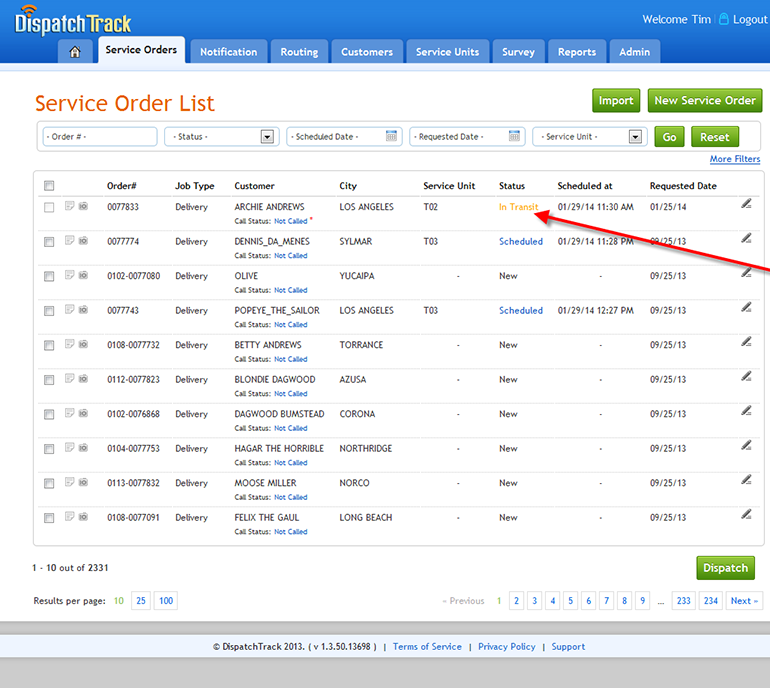Click the edit pencil for Betty Andrews order
770x688 pixels.
(746, 342)
